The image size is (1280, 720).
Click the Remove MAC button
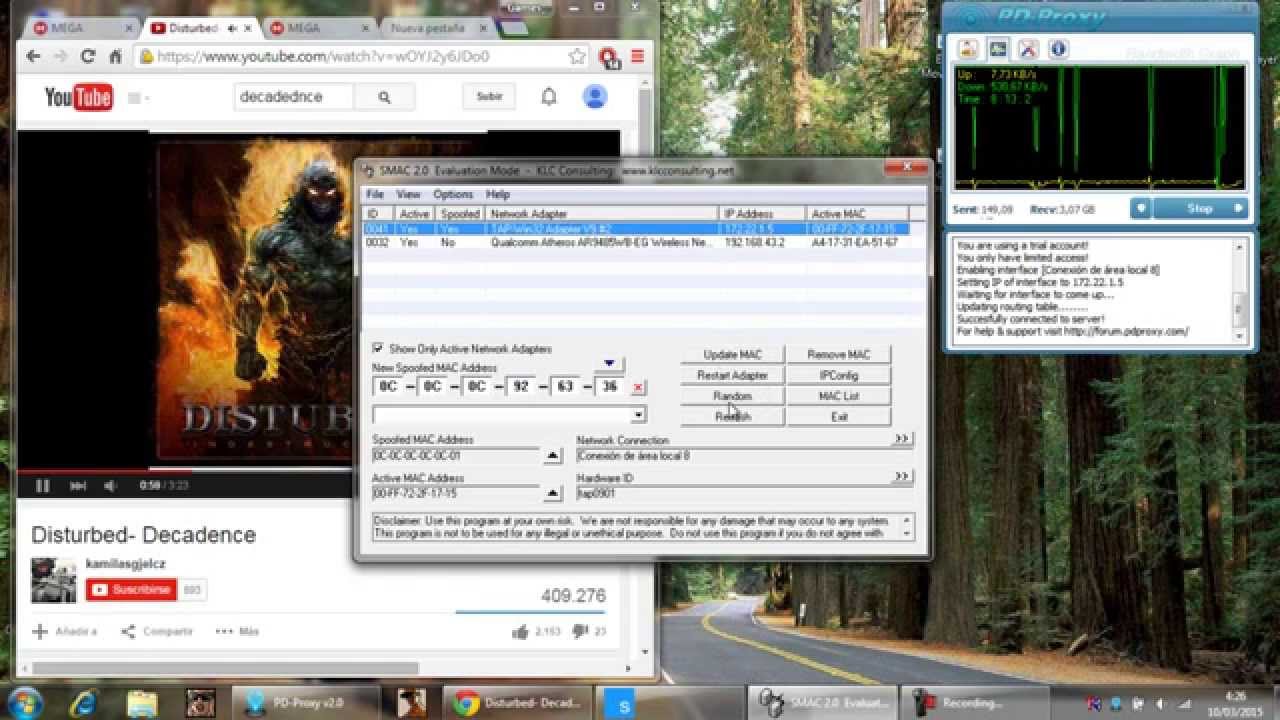pos(838,355)
